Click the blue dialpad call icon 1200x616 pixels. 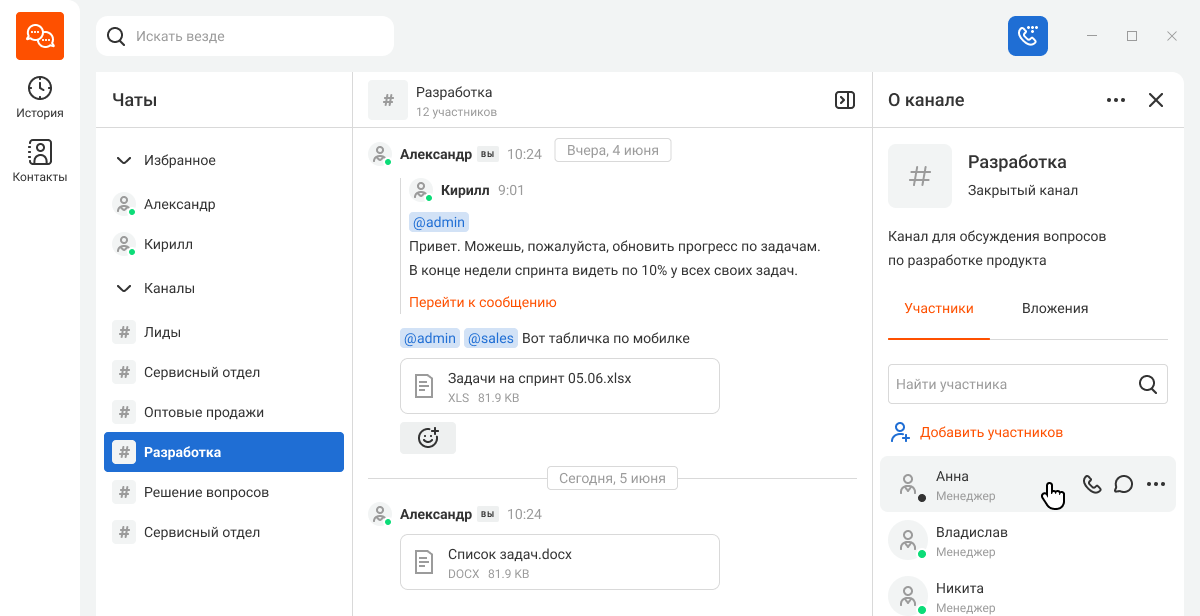click(x=1027, y=36)
